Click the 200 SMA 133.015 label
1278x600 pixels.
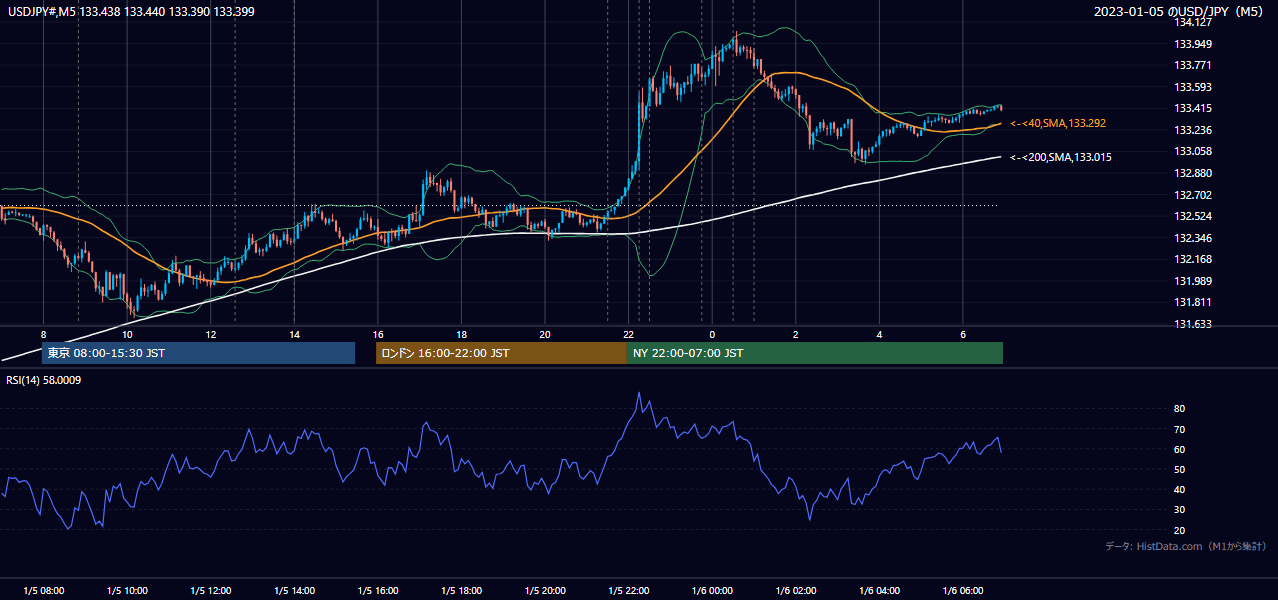tap(1060, 157)
